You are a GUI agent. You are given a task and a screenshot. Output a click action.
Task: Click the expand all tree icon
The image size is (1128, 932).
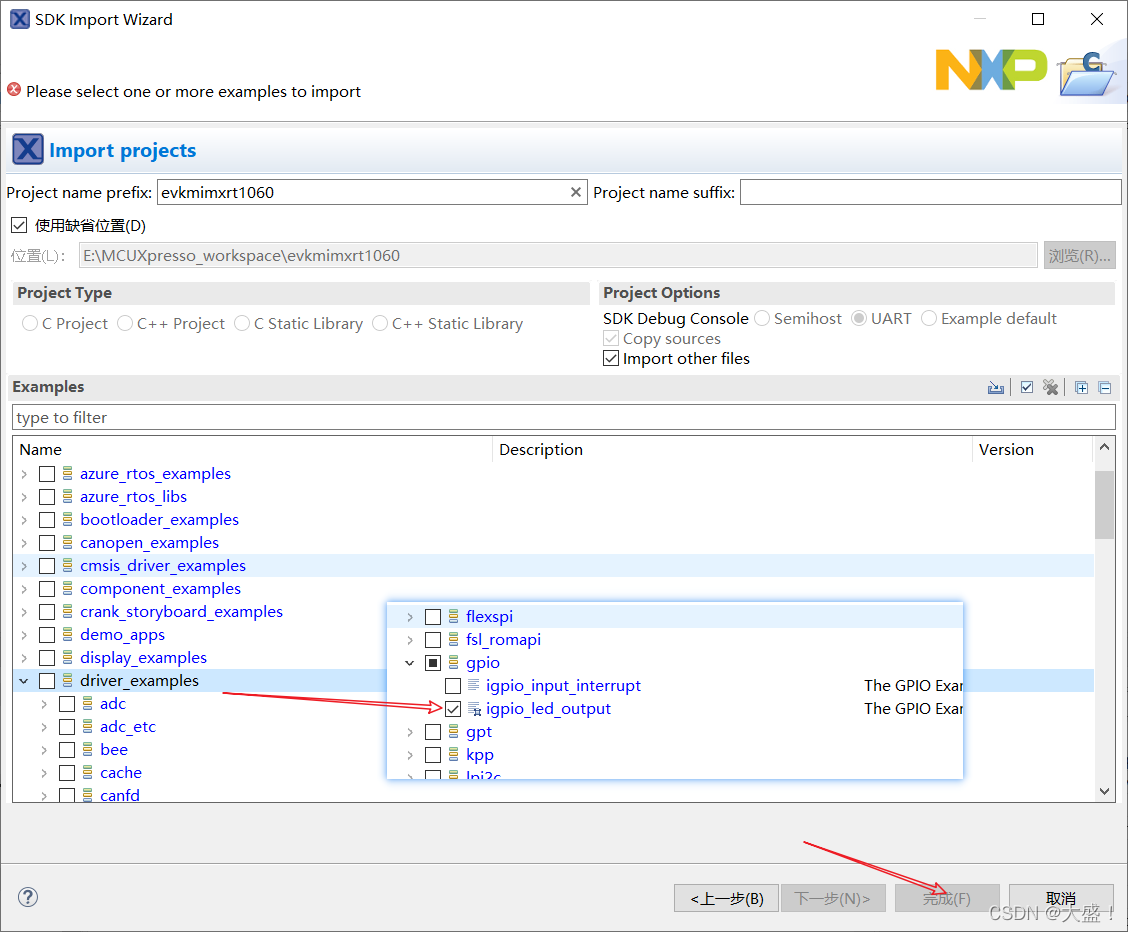pos(1081,388)
